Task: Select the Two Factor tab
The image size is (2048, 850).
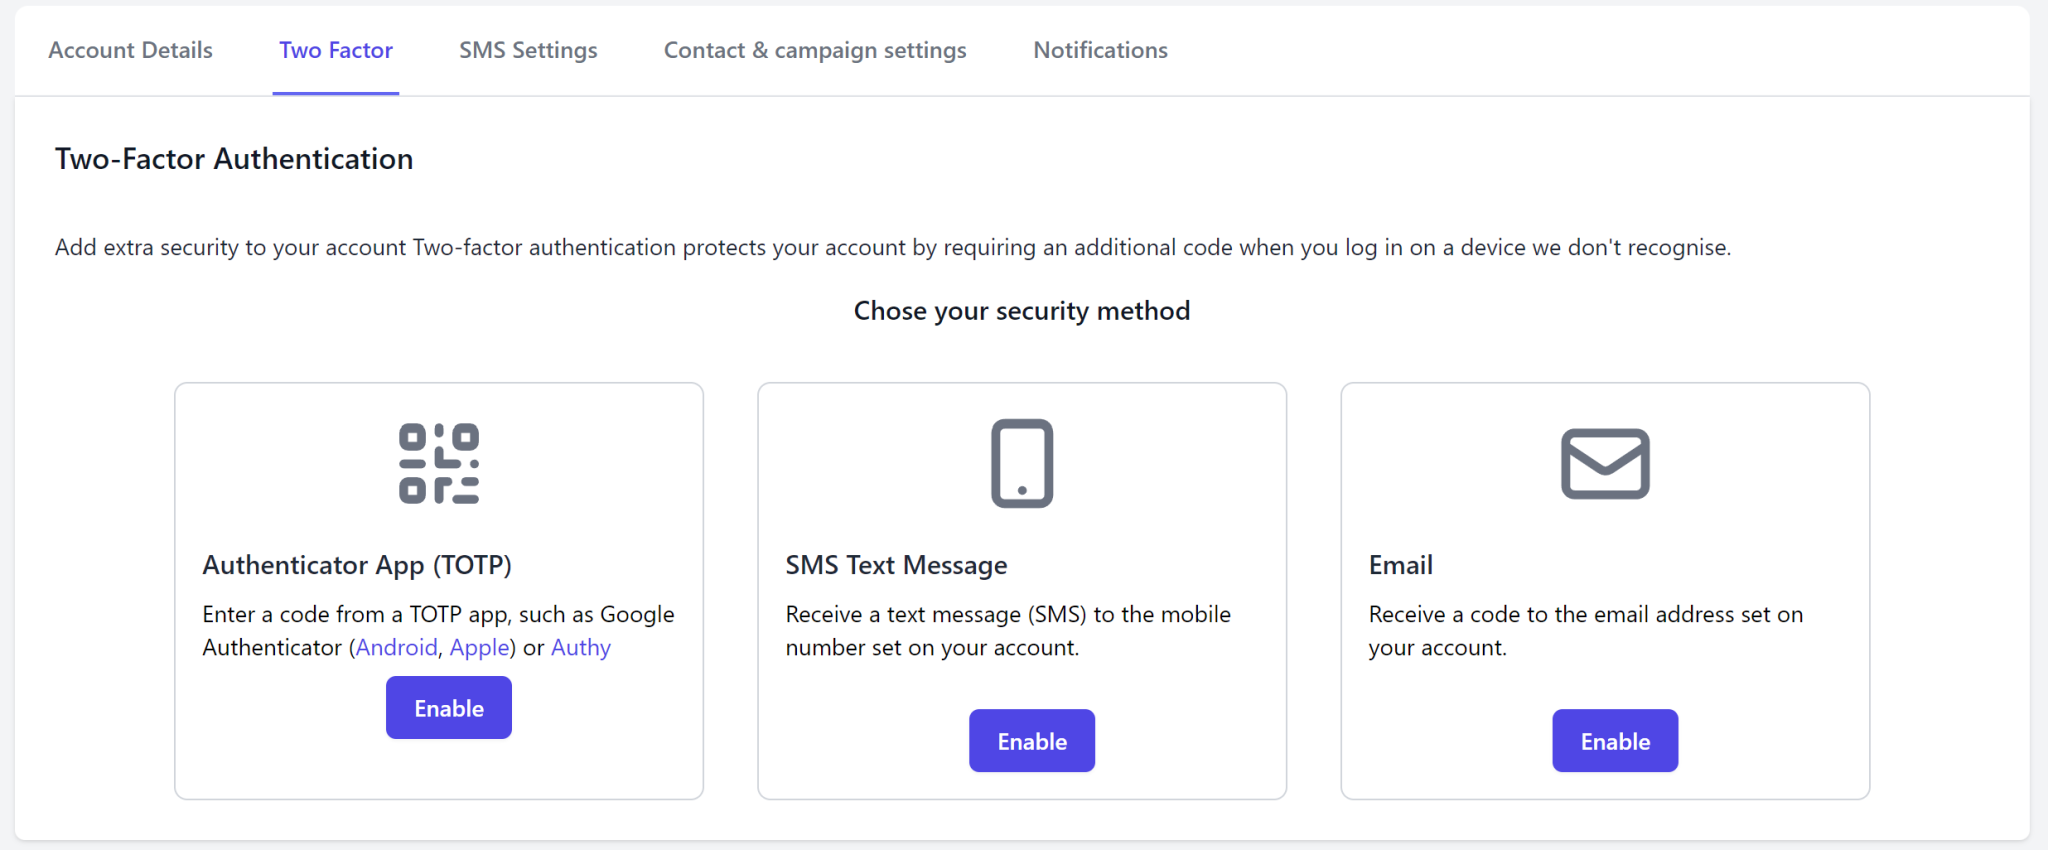Action: pyautogui.click(x=335, y=49)
